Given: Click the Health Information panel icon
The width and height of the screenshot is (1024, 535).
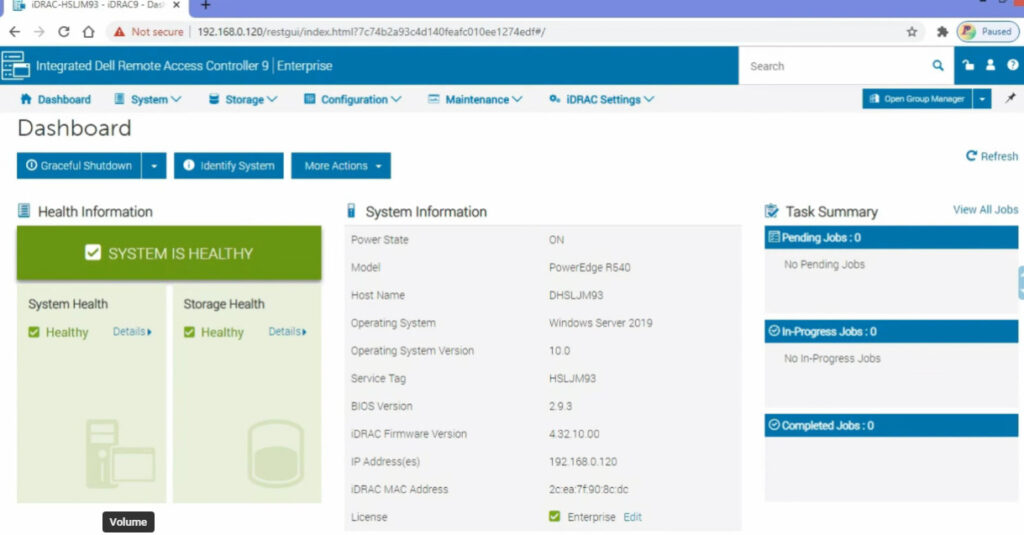Looking at the screenshot, I should pos(24,210).
